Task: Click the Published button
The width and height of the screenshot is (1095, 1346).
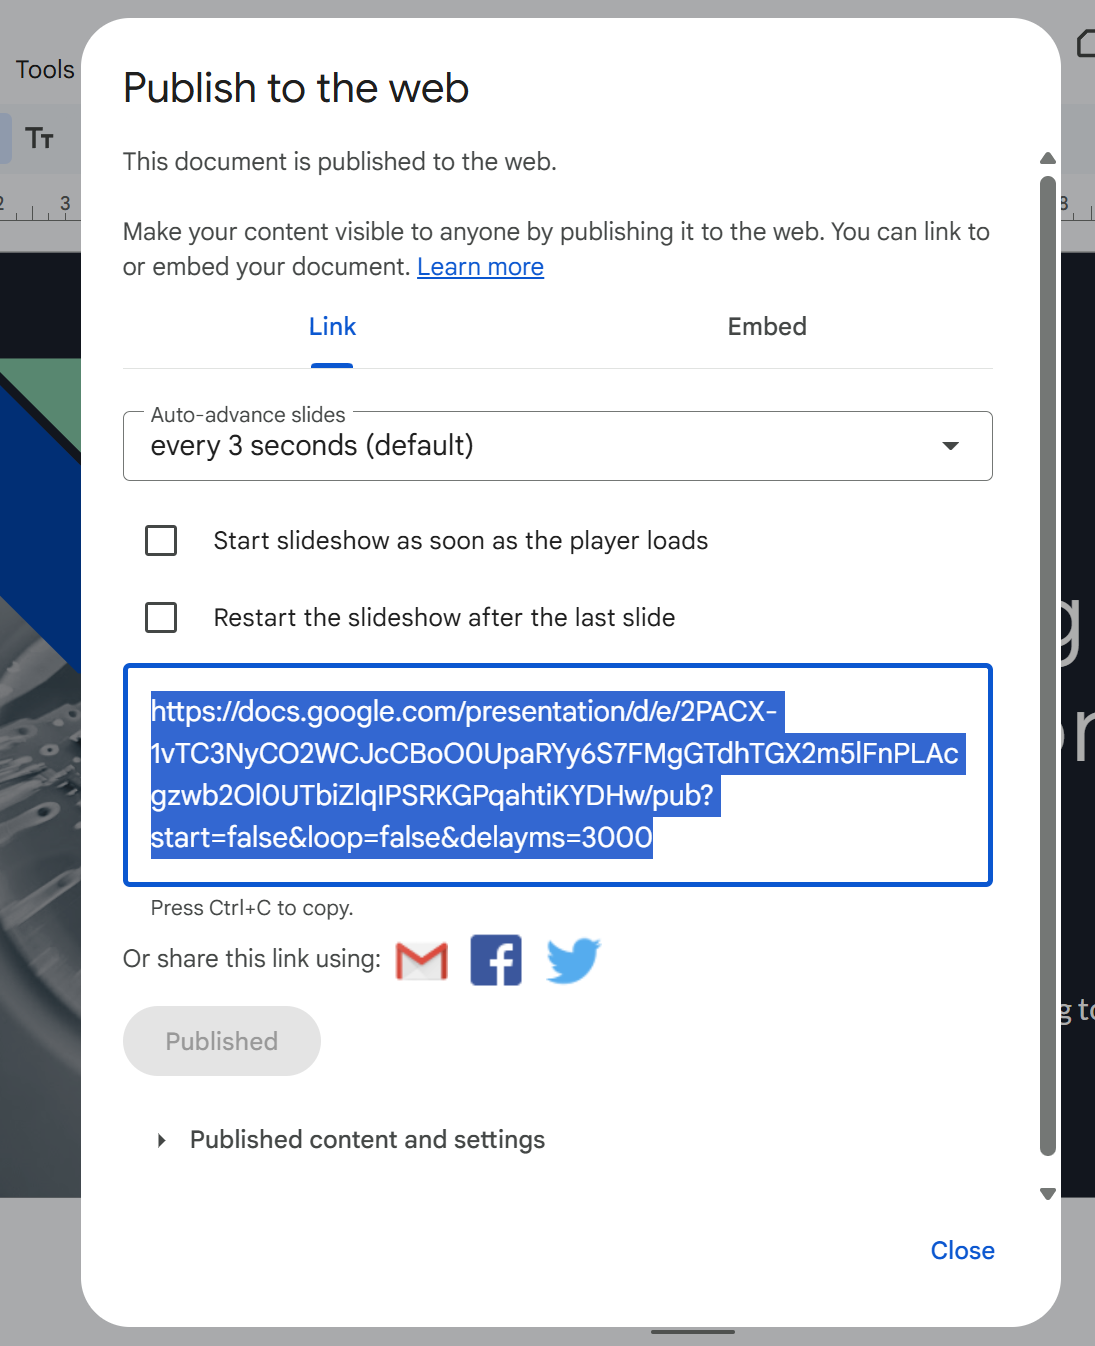Action: coord(221,1041)
